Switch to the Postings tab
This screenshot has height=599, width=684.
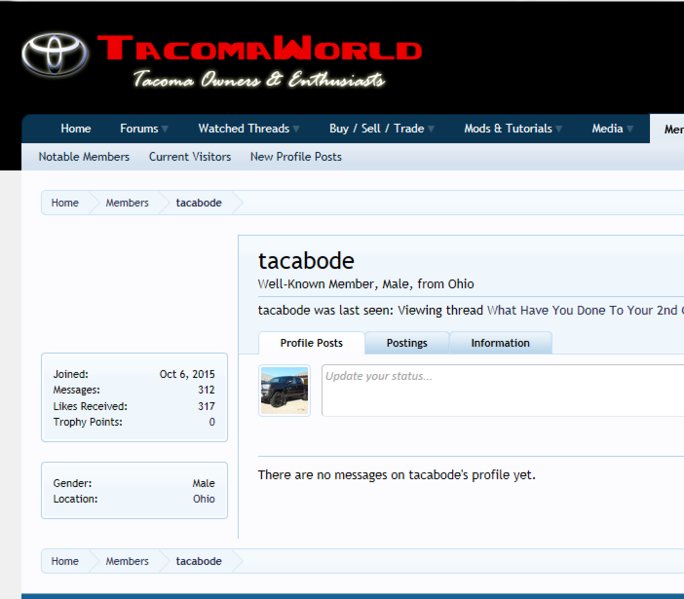407,343
